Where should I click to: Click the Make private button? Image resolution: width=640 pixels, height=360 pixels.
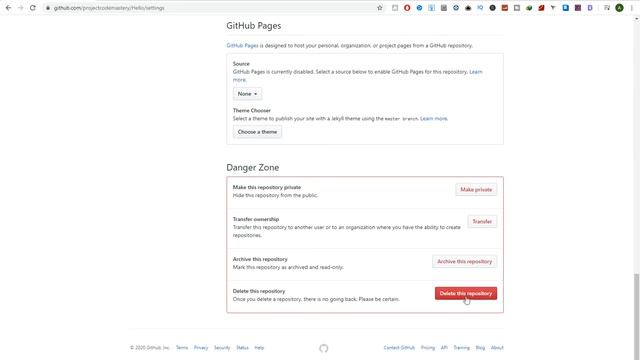tap(476, 189)
